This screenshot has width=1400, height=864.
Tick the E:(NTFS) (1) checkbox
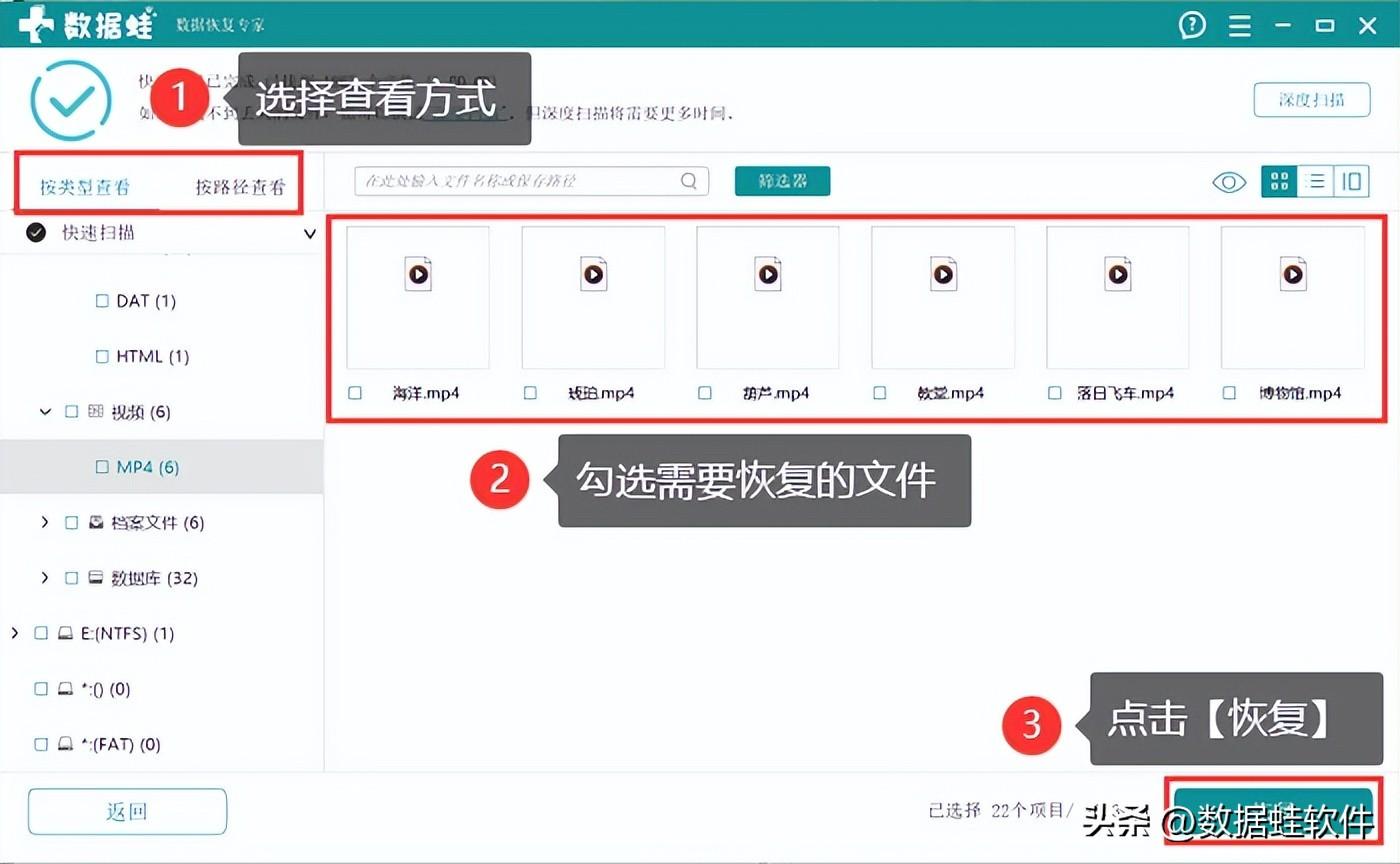coord(41,633)
